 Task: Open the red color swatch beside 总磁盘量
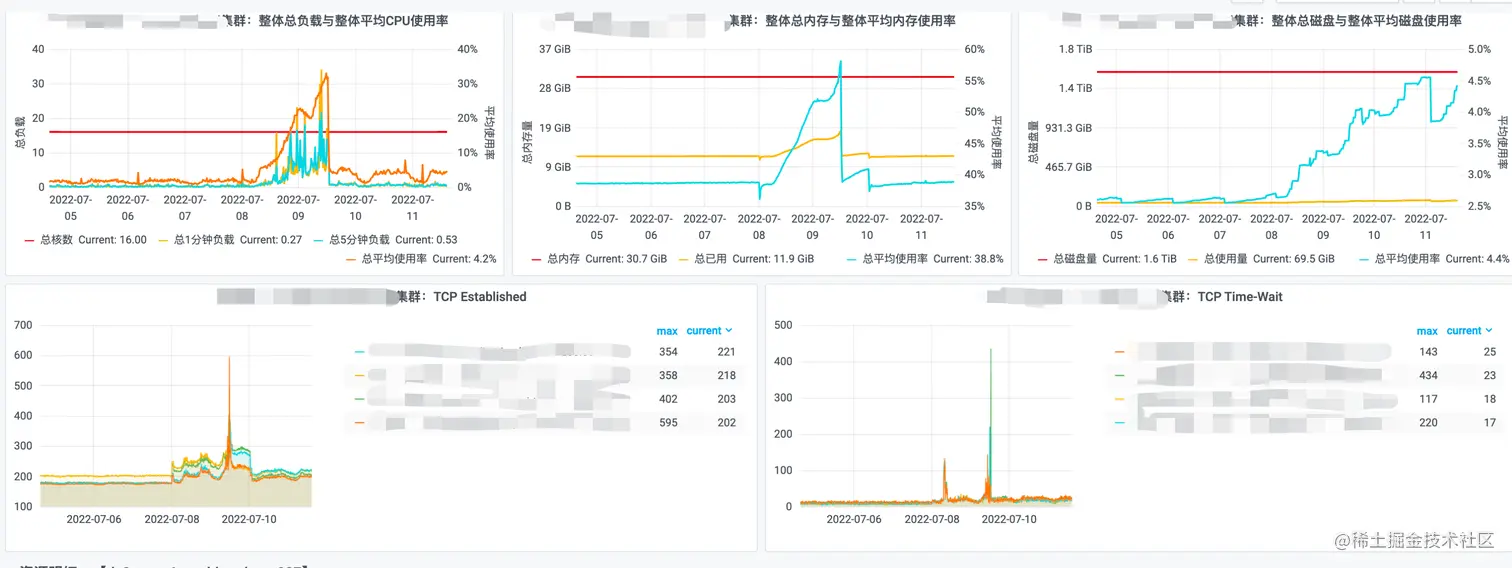click(x=1044, y=259)
